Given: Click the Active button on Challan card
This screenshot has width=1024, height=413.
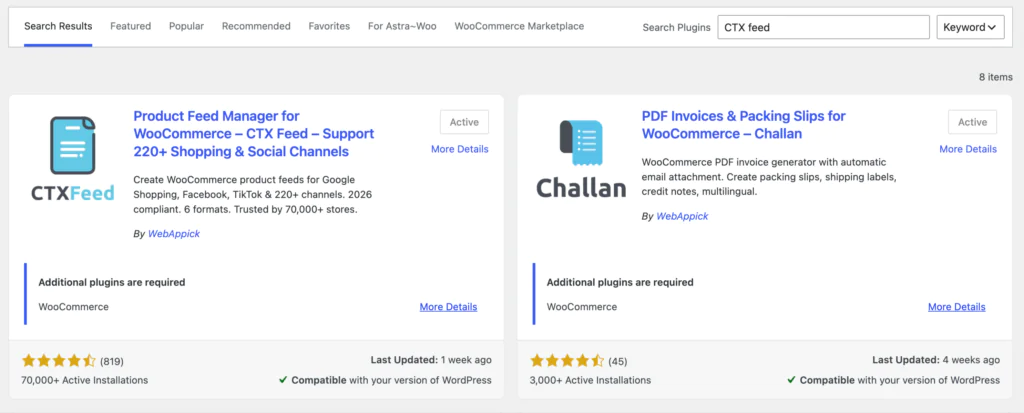Looking at the screenshot, I should click(x=972, y=122).
